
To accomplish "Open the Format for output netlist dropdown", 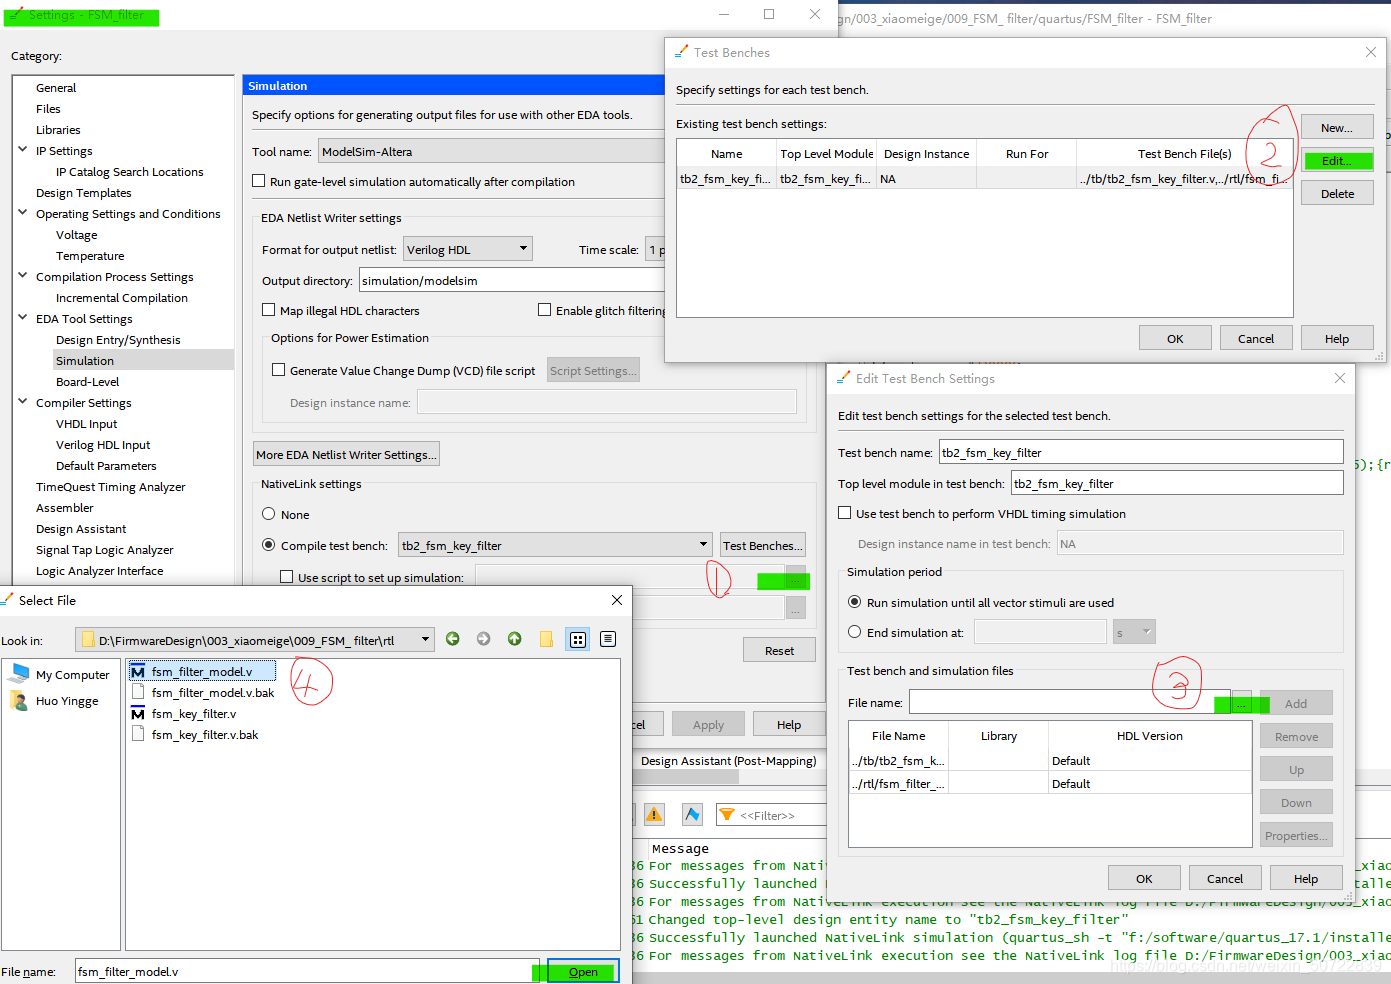I will [468, 249].
